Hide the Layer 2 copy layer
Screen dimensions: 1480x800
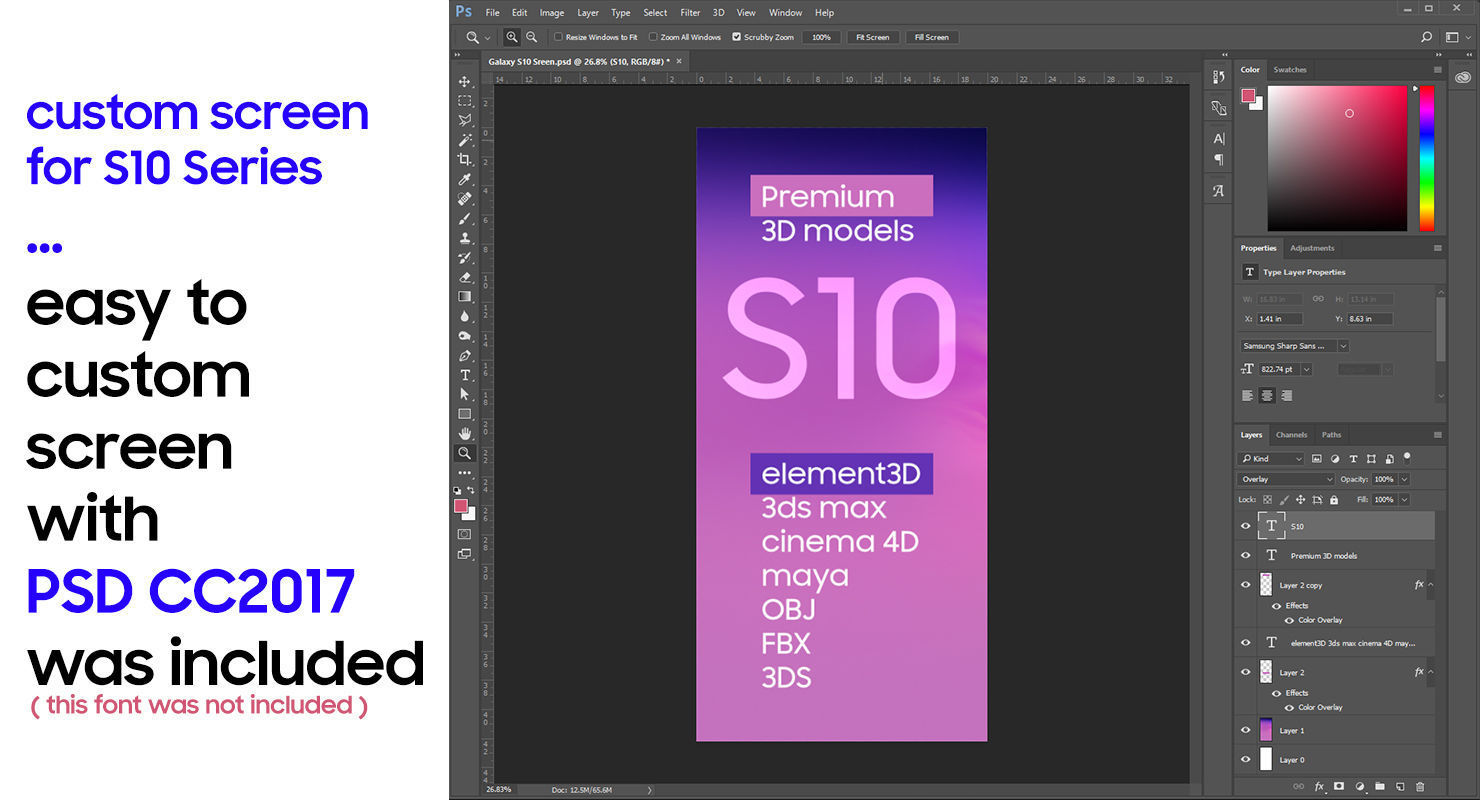pyautogui.click(x=1246, y=585)
